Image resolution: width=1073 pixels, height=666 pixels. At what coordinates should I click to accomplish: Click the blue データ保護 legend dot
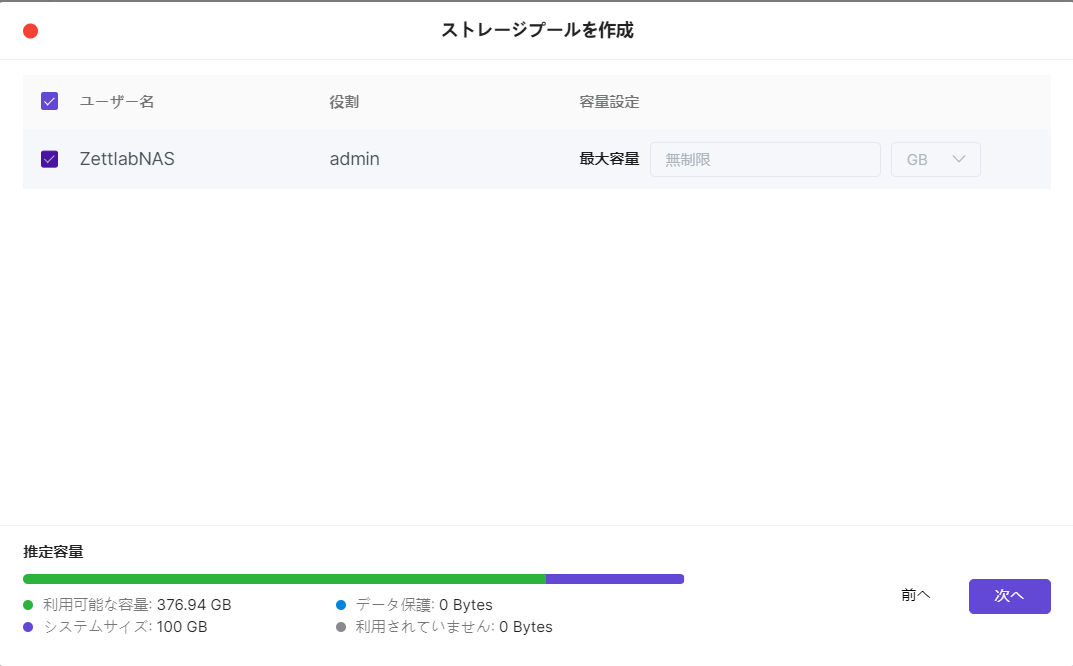coord(341,605)
